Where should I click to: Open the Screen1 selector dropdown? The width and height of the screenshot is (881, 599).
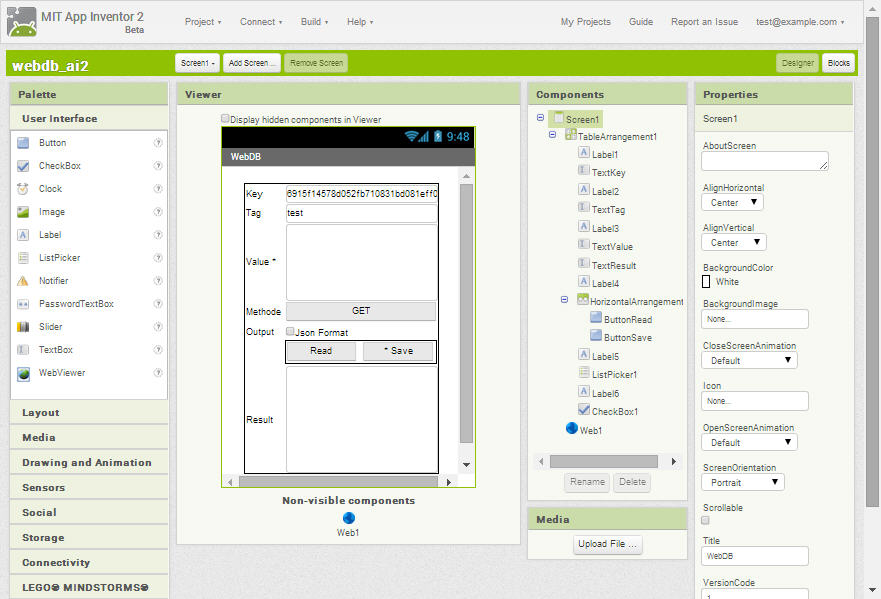[197, 63]
